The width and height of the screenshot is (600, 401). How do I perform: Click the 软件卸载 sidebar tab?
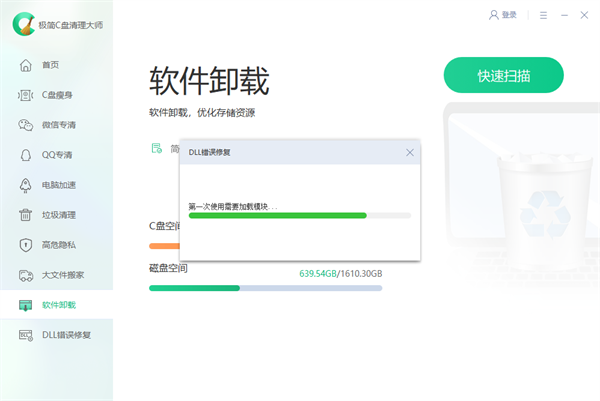56,305
